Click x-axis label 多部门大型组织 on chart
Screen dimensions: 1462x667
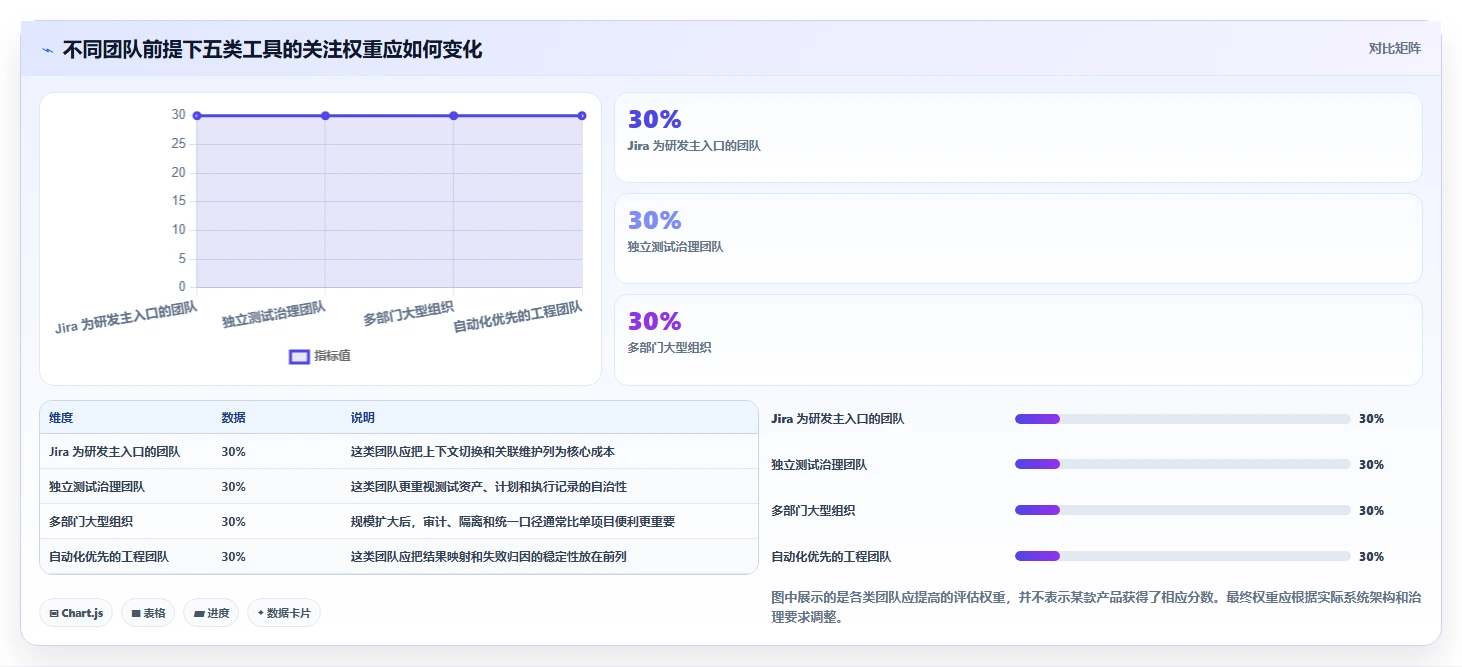tap(408, 314)
